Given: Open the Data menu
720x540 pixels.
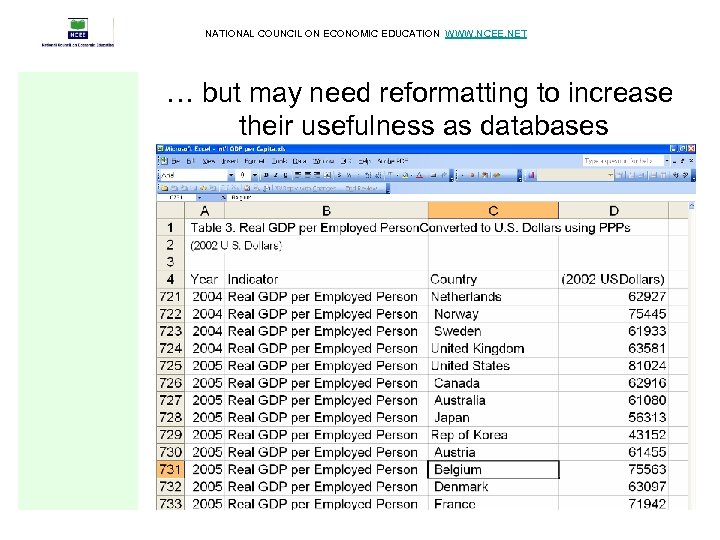Looking at the screenshot, I should [299, 161].
